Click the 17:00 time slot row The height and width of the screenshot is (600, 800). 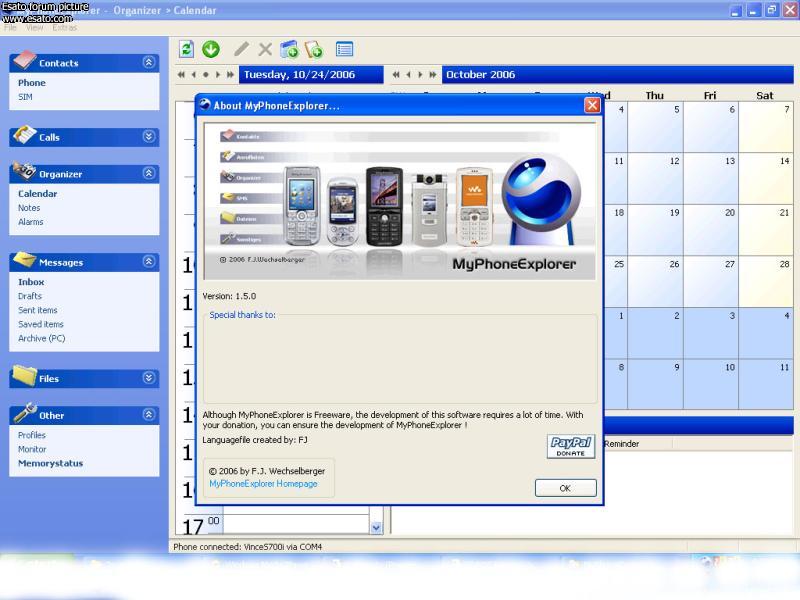click(x=296, y=524)
